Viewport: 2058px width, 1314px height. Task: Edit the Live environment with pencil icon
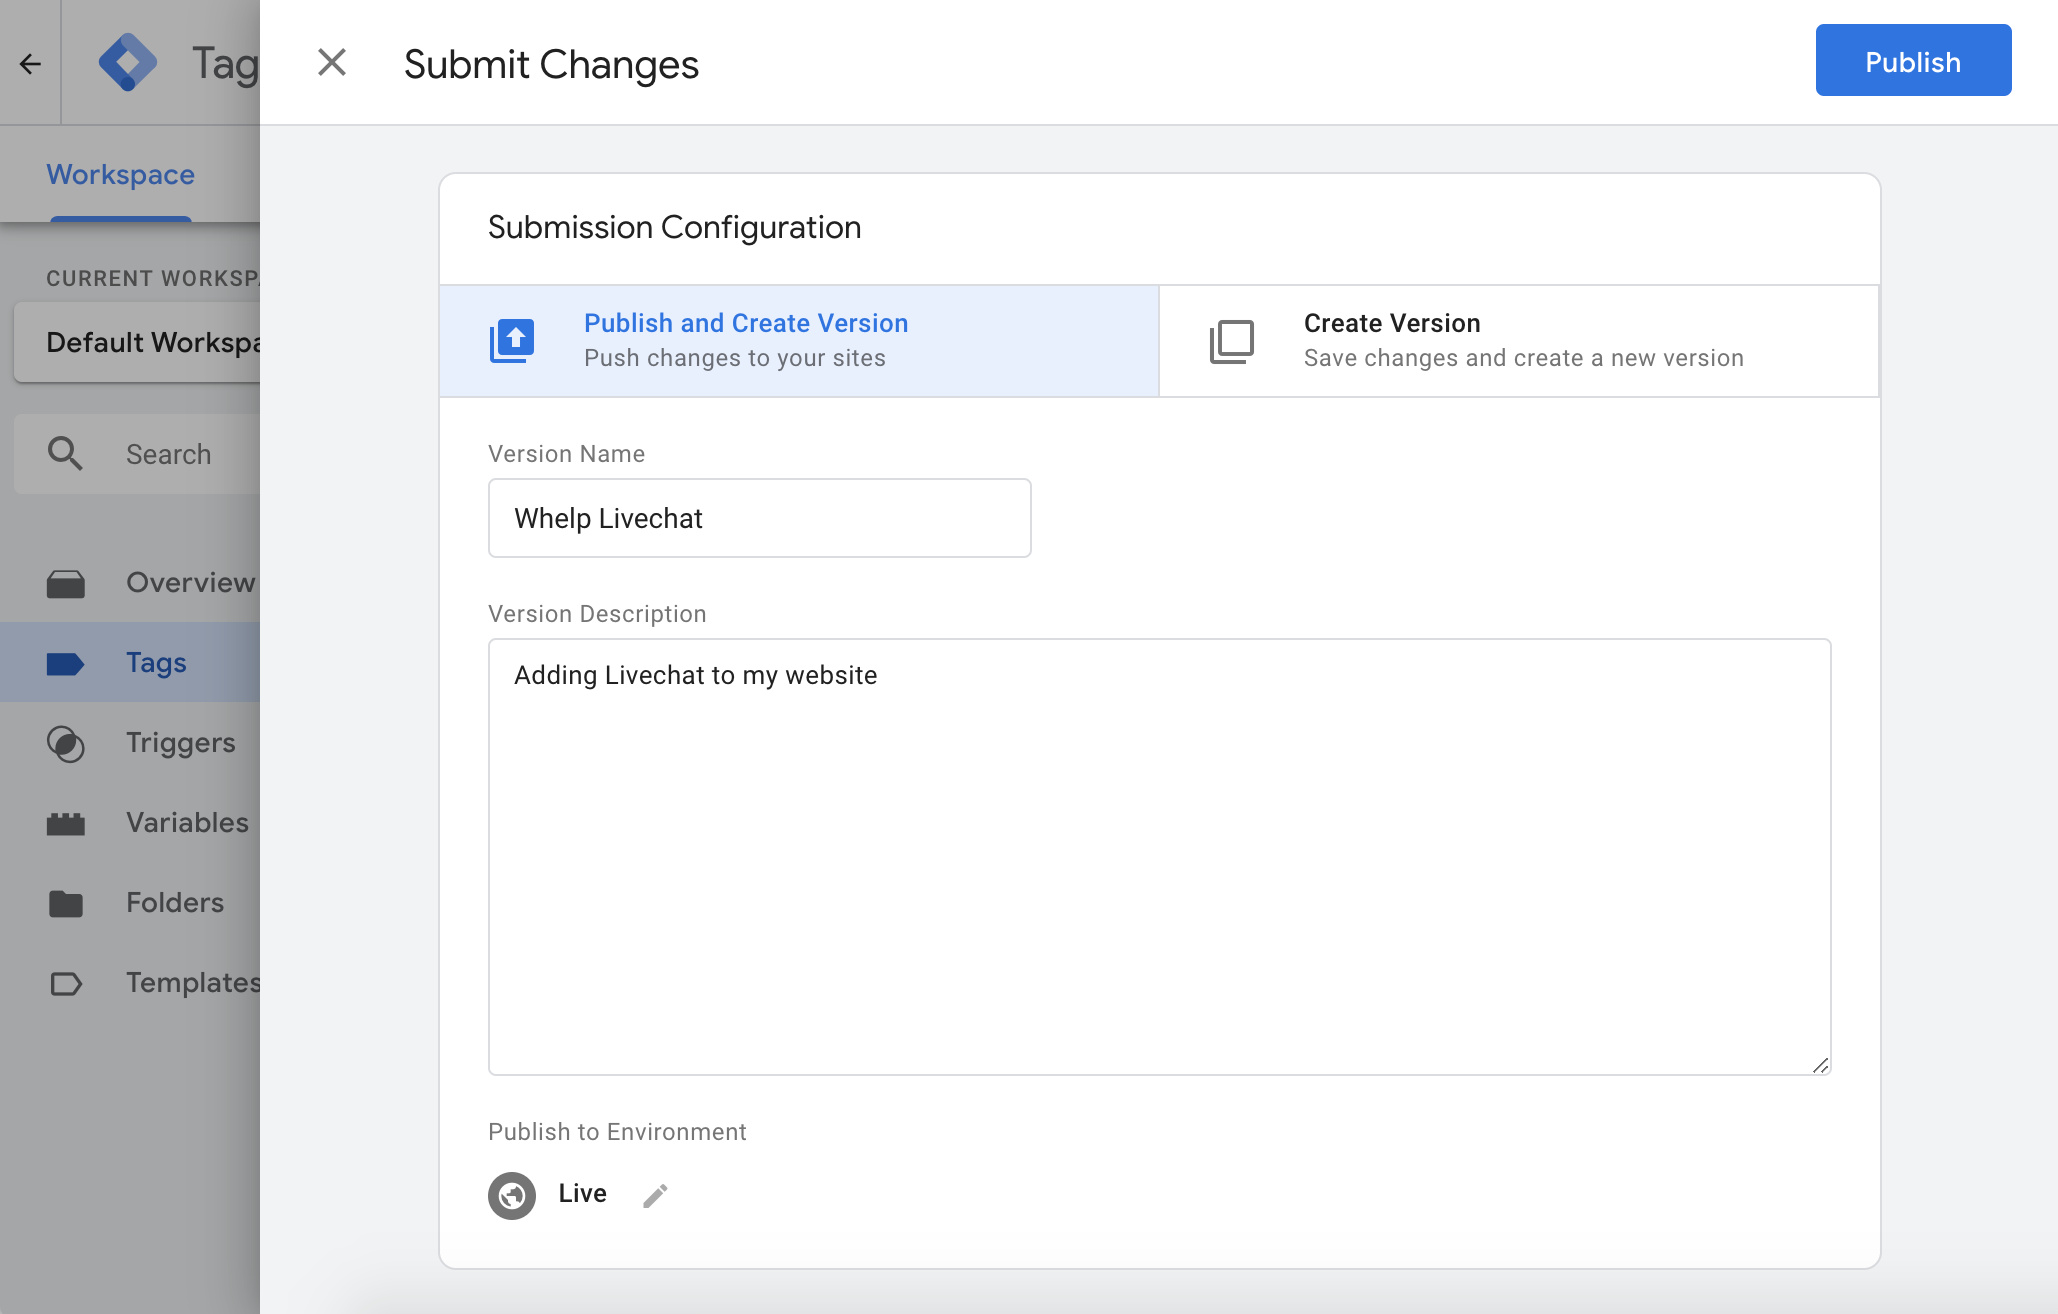(x=655, y=1195)
